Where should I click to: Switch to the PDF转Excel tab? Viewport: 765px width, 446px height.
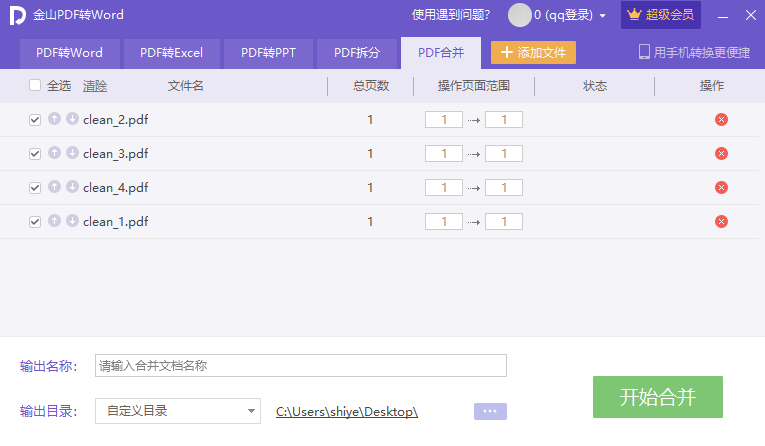(171, 53)
